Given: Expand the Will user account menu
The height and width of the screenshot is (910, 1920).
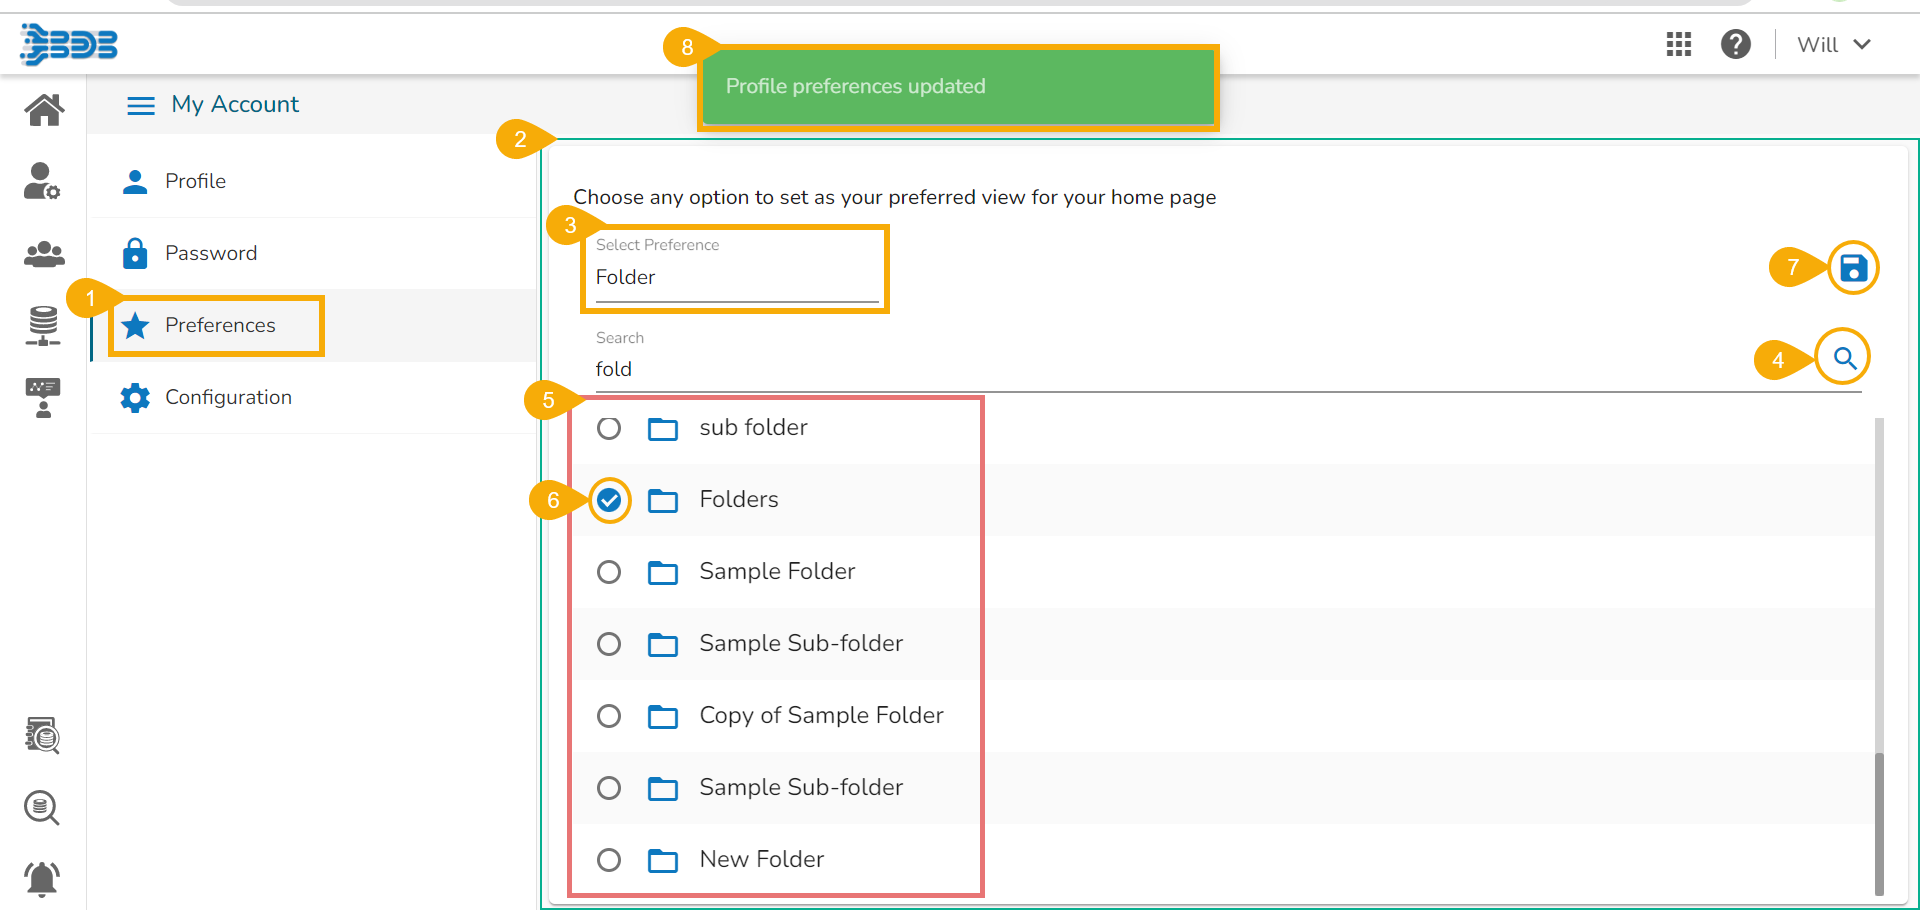Looking at the screenshot, I should pyautogui.click(x=1833, y=44).
